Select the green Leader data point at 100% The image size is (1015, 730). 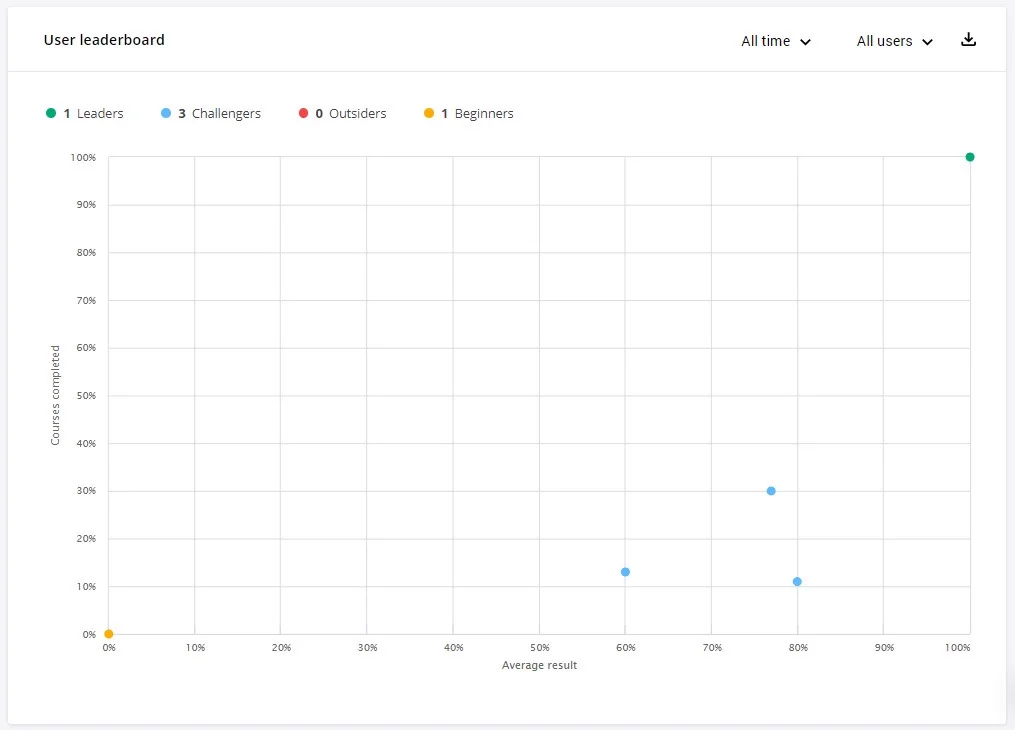click(x=968, y=157)
